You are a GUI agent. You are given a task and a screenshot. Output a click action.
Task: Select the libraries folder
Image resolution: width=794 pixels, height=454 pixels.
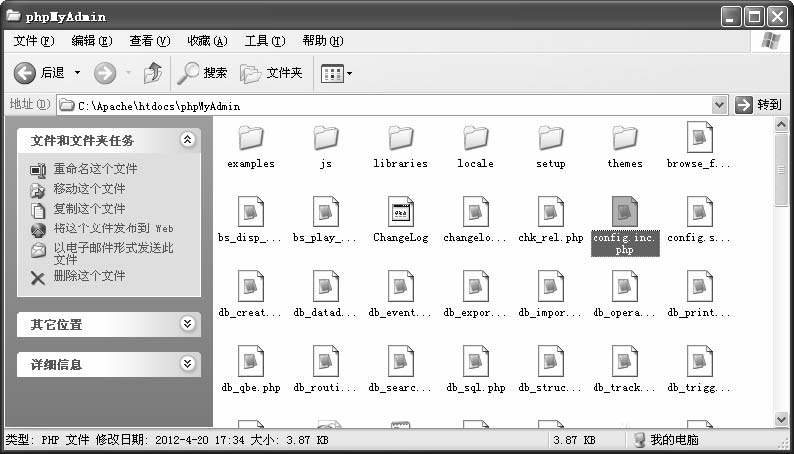click(401, 147)
